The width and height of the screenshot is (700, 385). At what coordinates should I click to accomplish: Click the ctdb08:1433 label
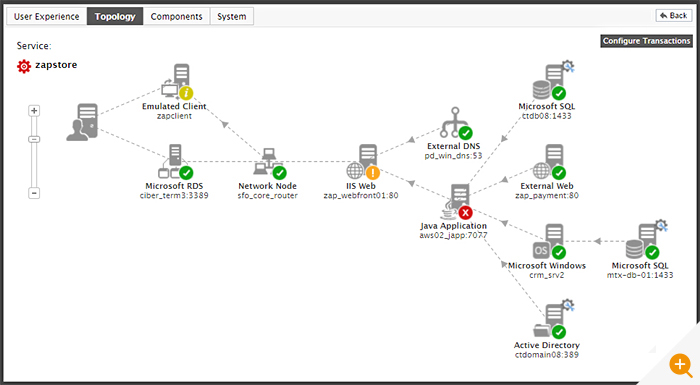[x=547, y=116]
